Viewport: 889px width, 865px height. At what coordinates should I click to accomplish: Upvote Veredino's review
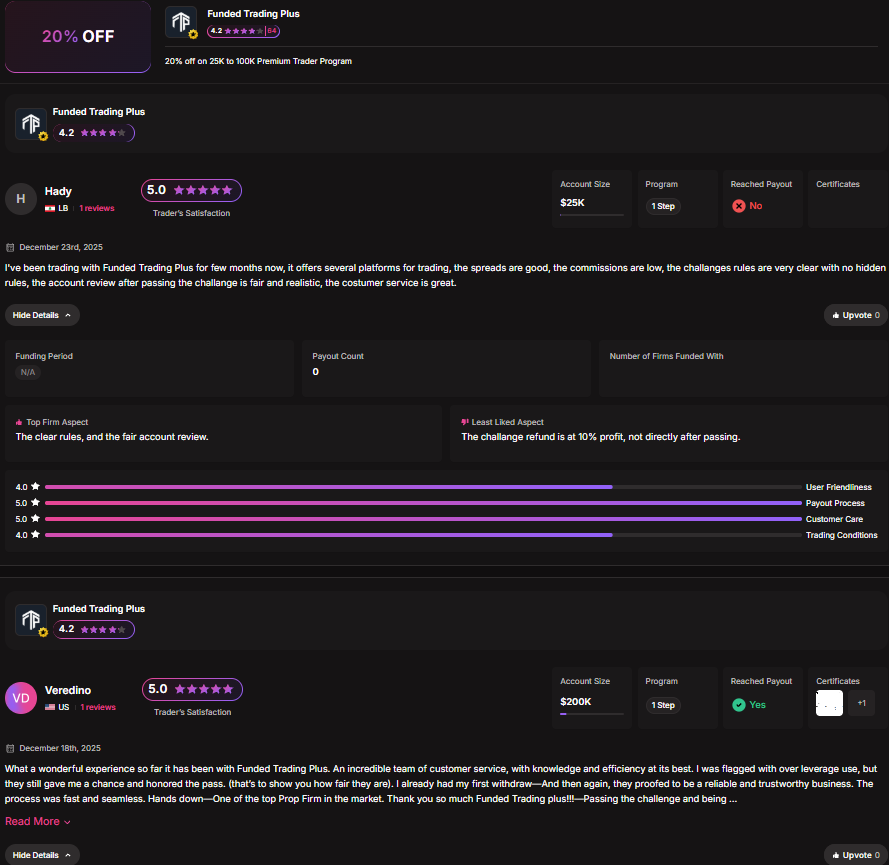[855, 855]
